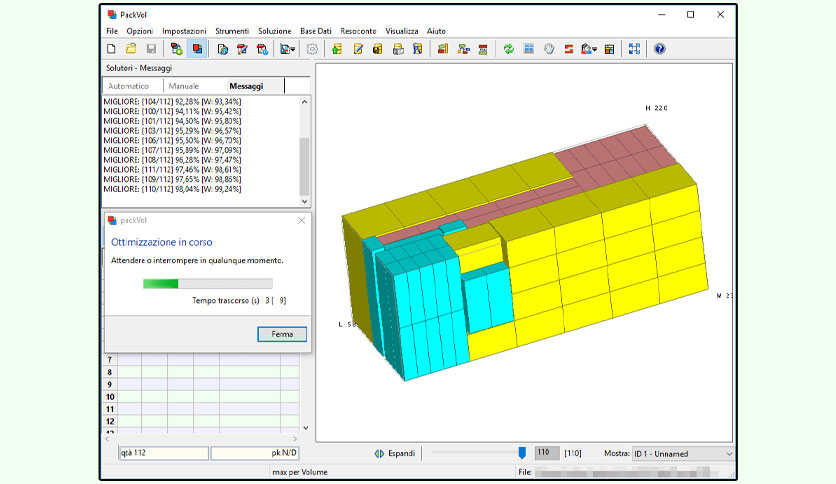Open the Aiuto menu
The image size is (836, 484).
[436, 31]
